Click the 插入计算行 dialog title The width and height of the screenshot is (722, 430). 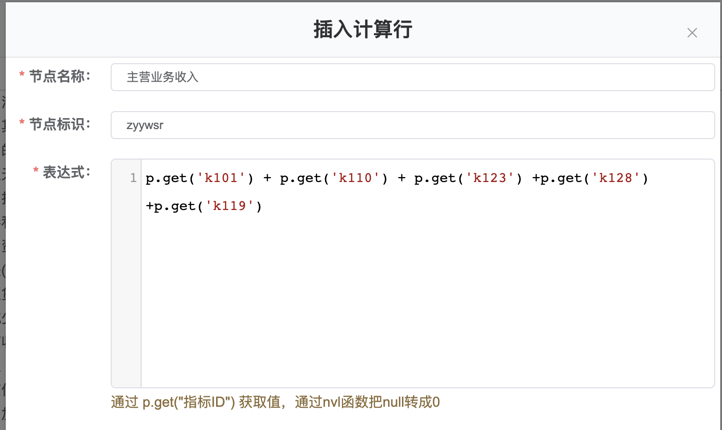[x=362, y=30]
